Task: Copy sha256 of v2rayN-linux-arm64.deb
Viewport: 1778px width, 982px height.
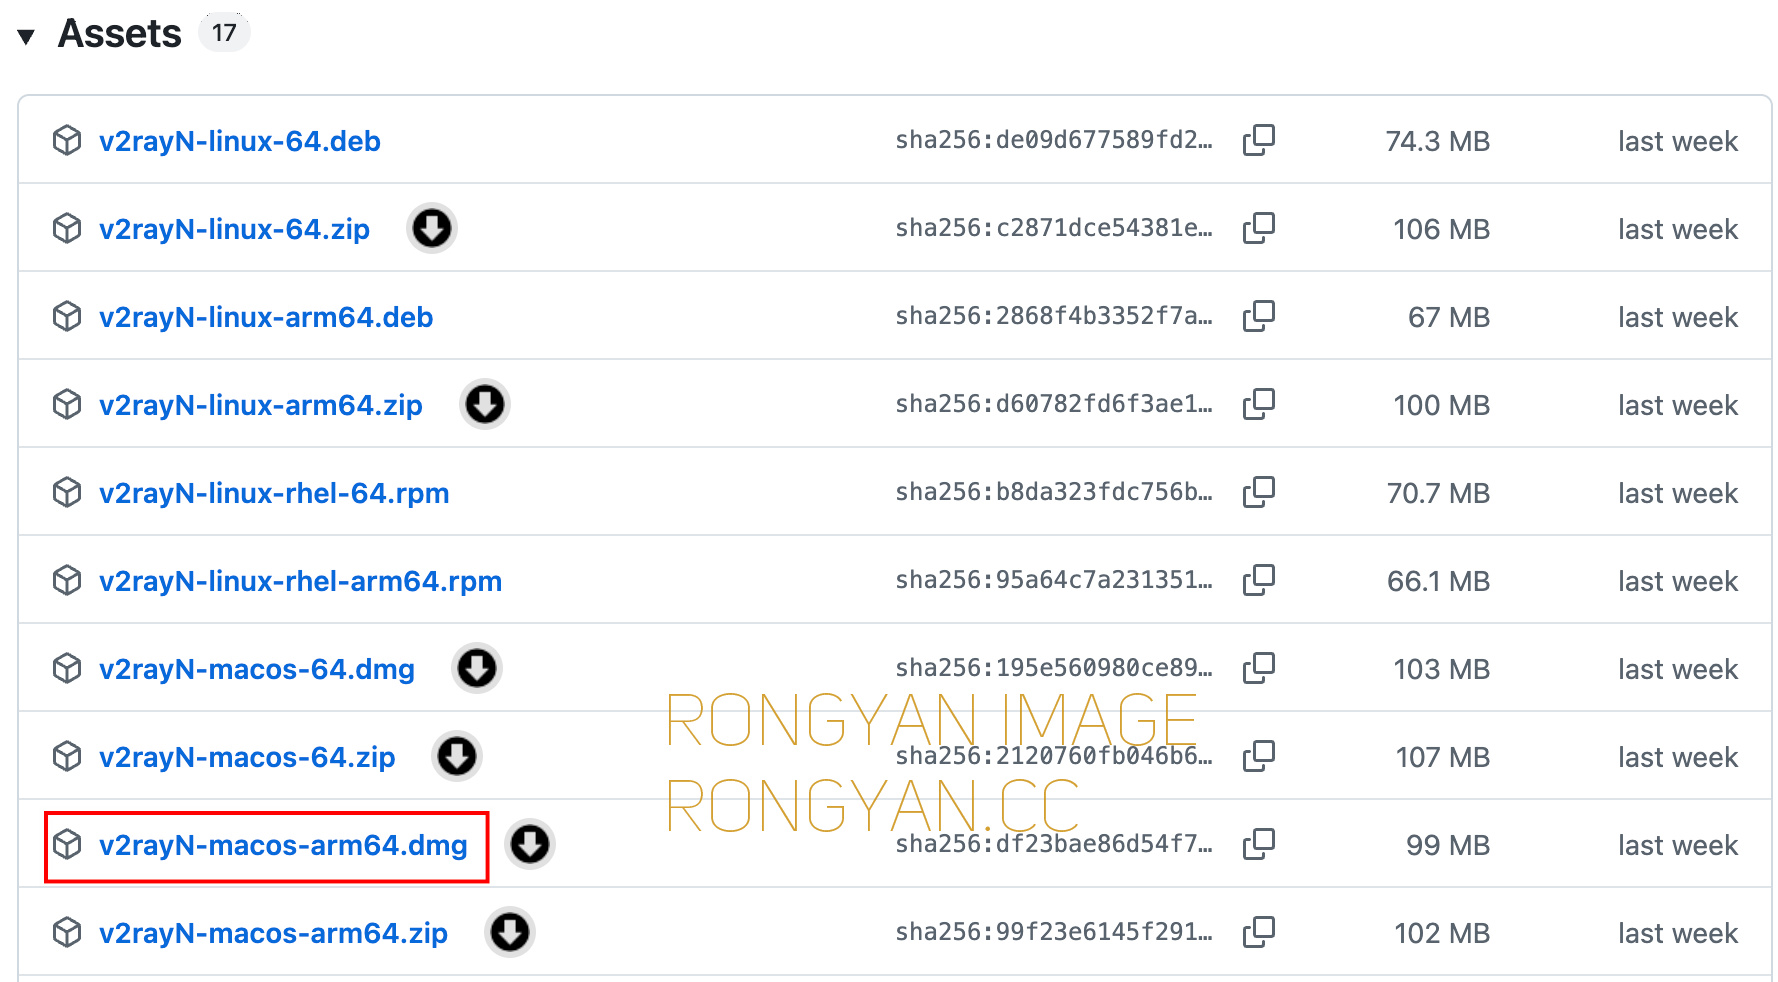Action: (1259, 316)
